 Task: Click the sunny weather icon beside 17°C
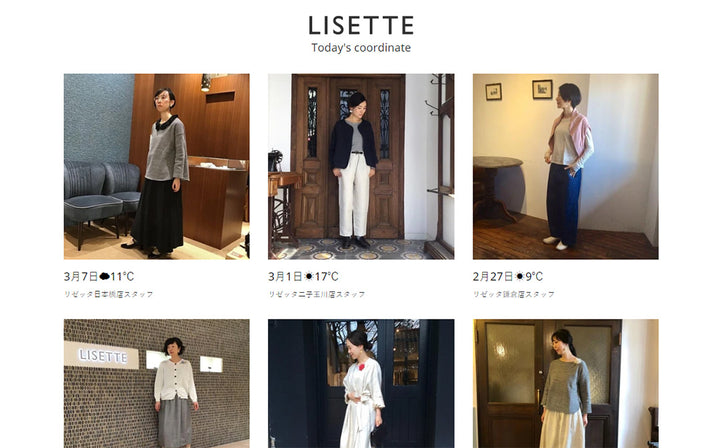309,276
